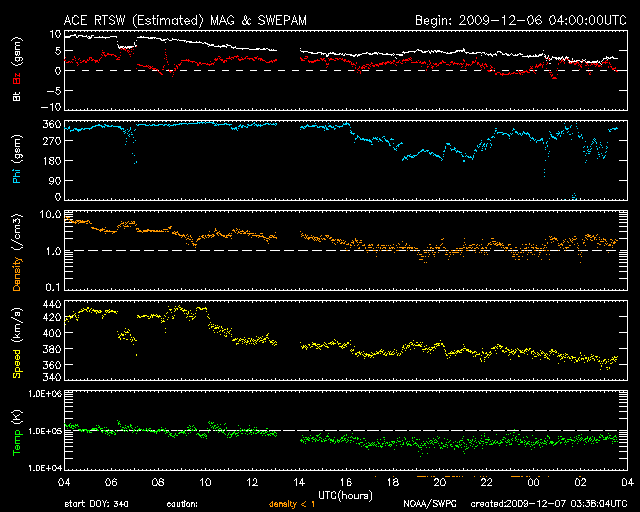Click the 0.1 tick on the Density axis

53,287
